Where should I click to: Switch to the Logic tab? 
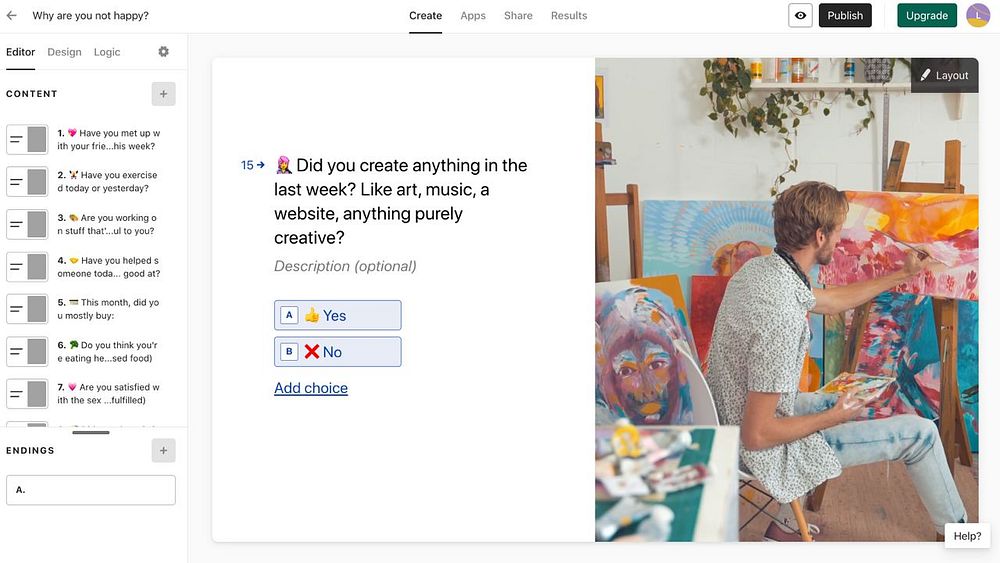click(107, 52)
